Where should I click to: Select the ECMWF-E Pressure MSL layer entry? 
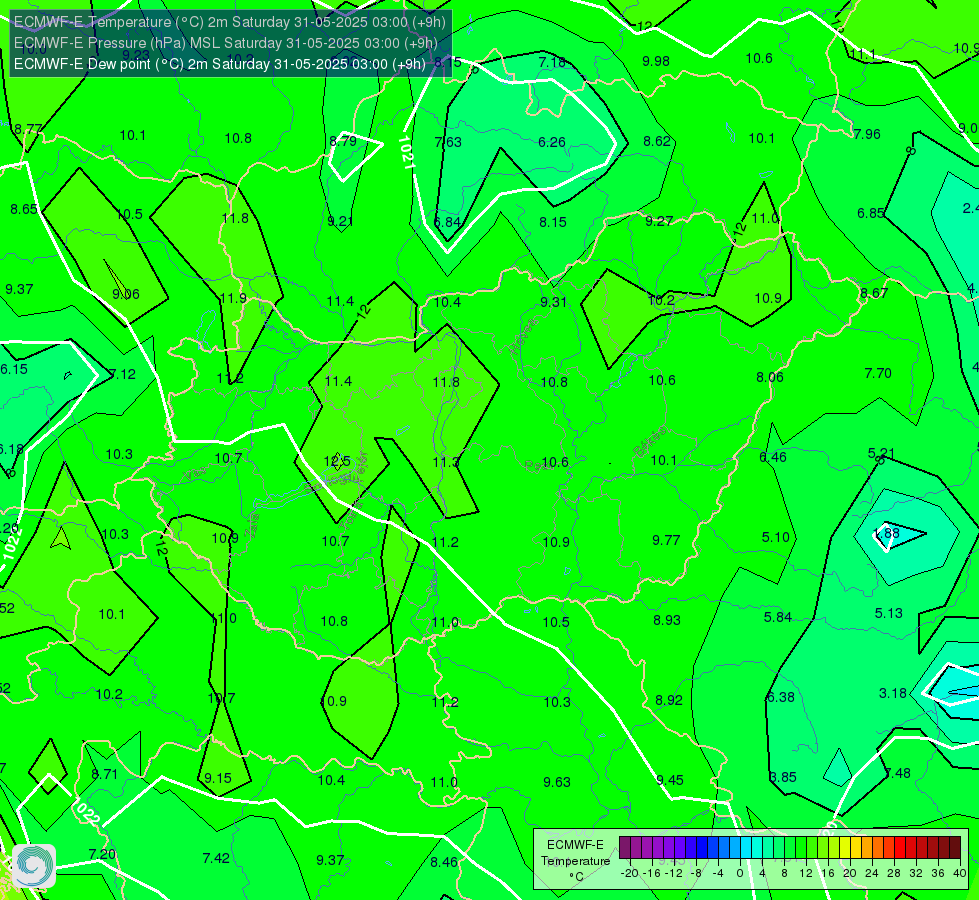pyautogui.click(x=225, y=43)
